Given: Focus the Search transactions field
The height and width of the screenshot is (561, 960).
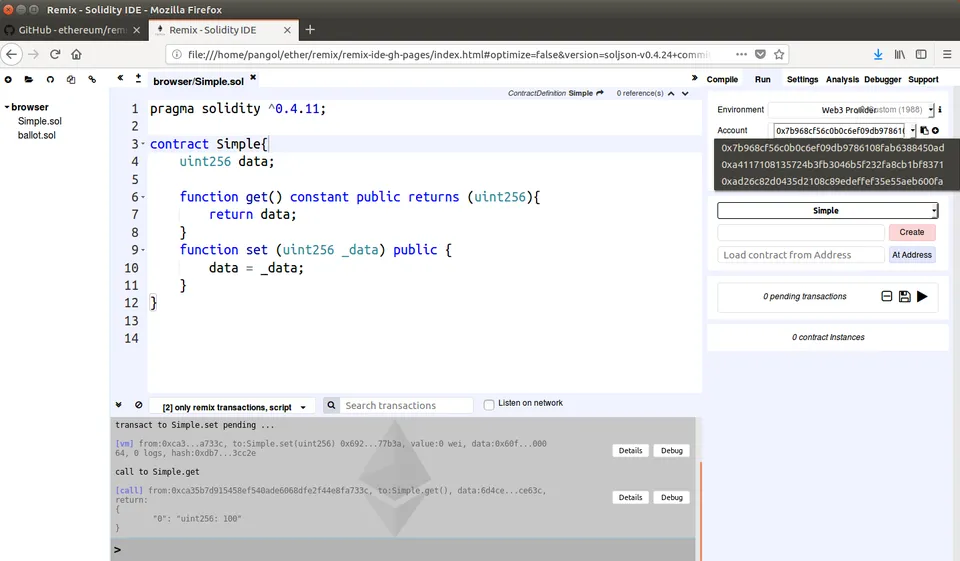Looking at the screenshot, I should (x=406, y=405).
